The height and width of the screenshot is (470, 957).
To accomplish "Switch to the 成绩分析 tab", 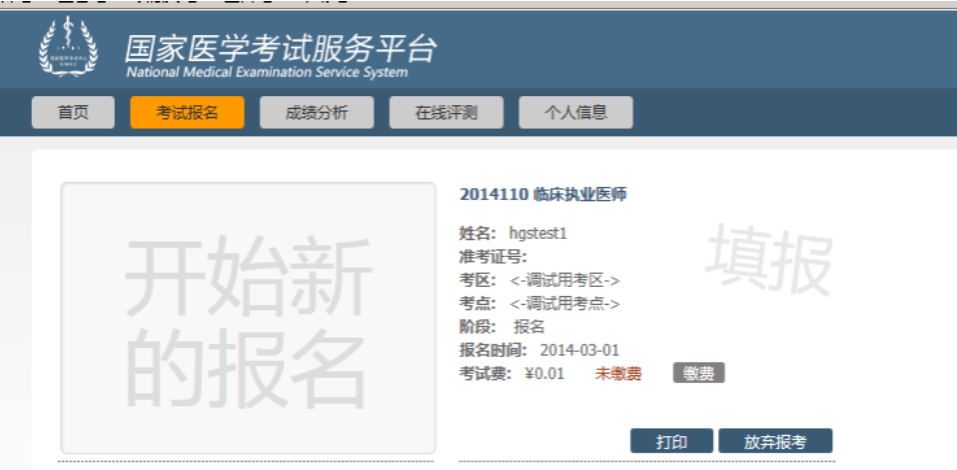I will (317, 113).
